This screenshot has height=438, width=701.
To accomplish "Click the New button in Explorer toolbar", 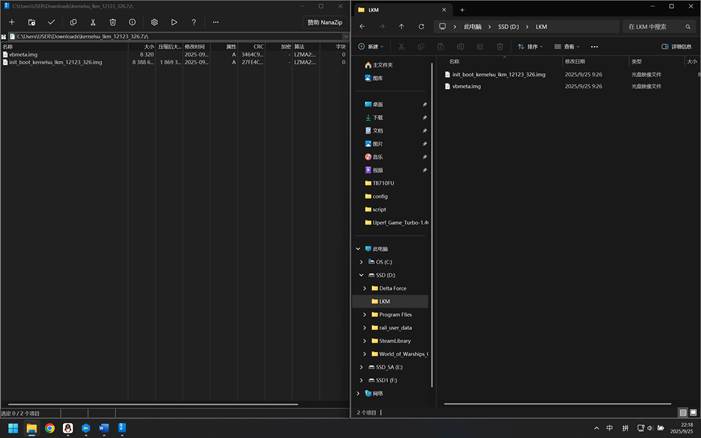I will pyautogui.click(x=371, y=46).
